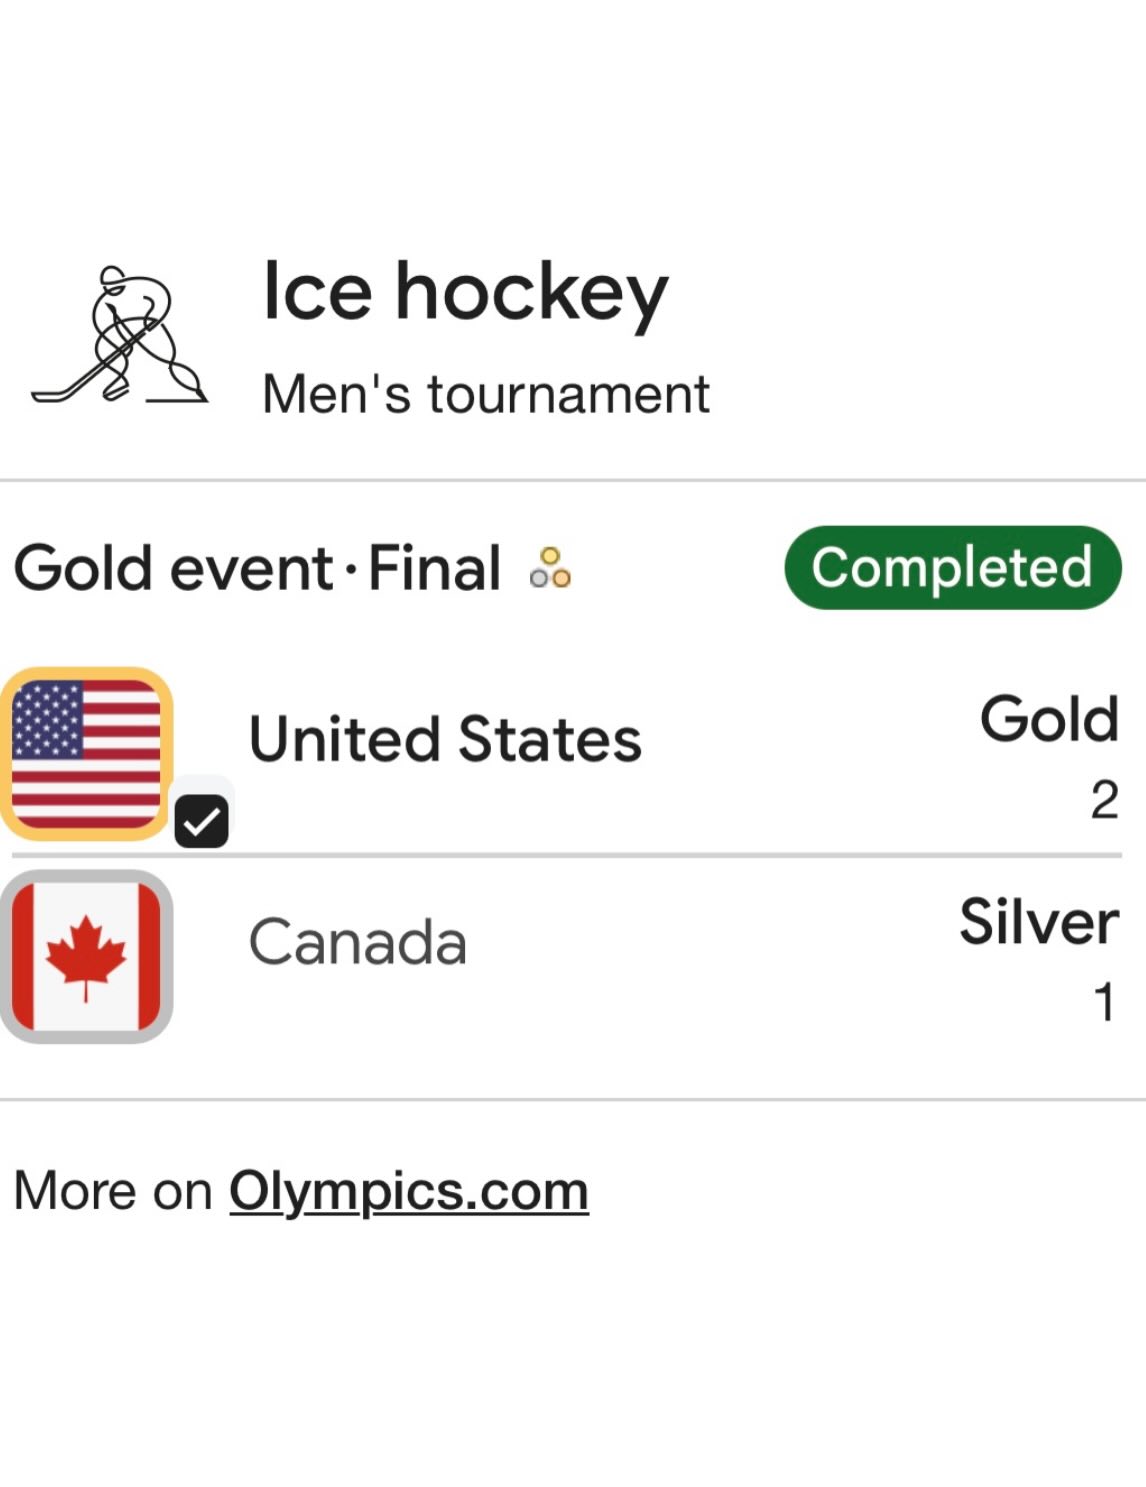Click the Gold medal label
Screen dimensions: 1146x1487
coord(1049,719)
